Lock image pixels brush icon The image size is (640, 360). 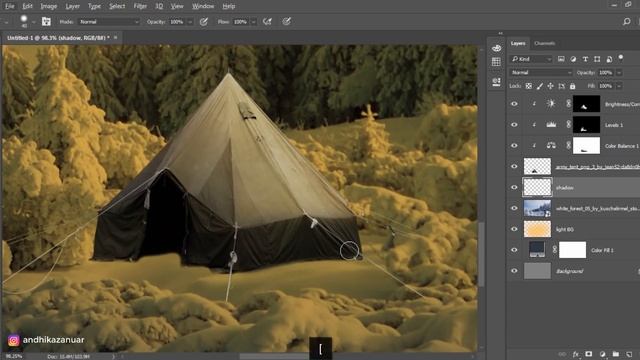pos(540,86)
